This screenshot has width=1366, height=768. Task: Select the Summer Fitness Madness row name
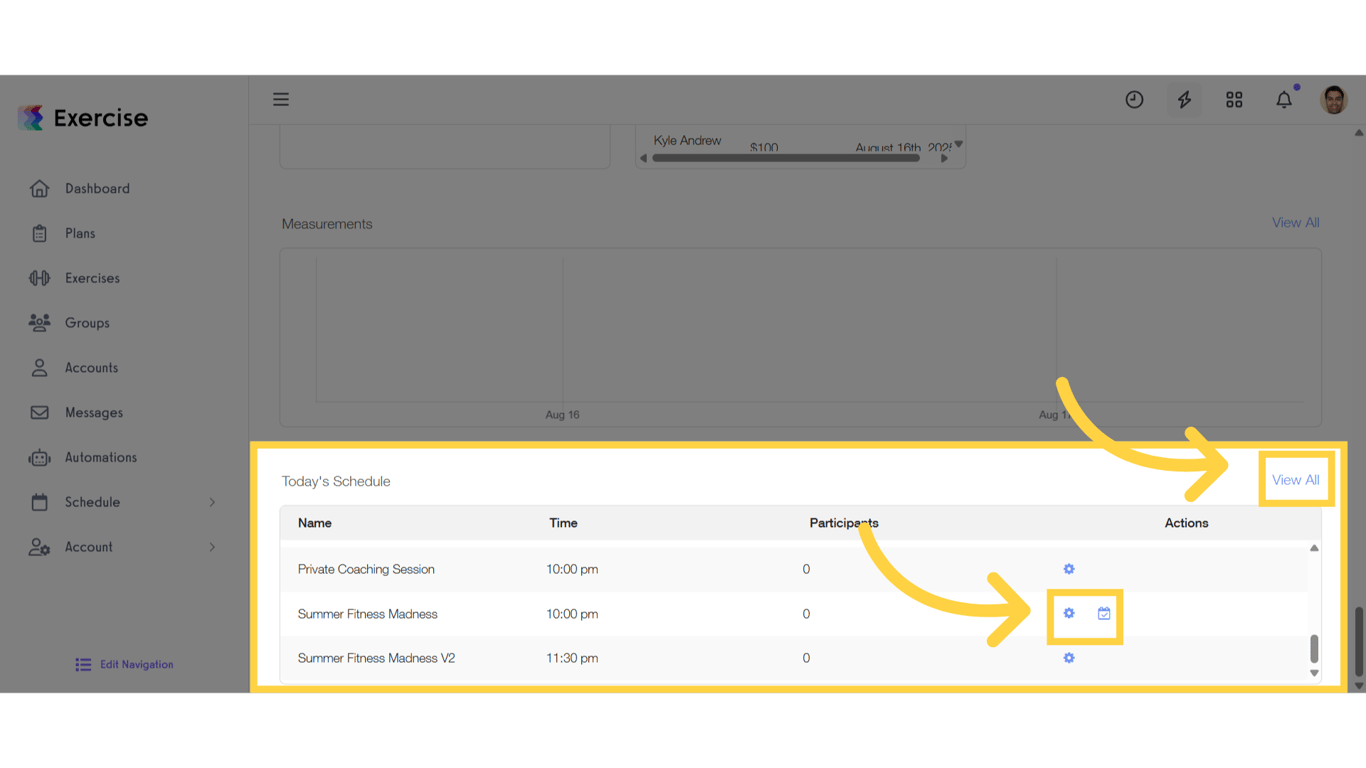[367, 614]
